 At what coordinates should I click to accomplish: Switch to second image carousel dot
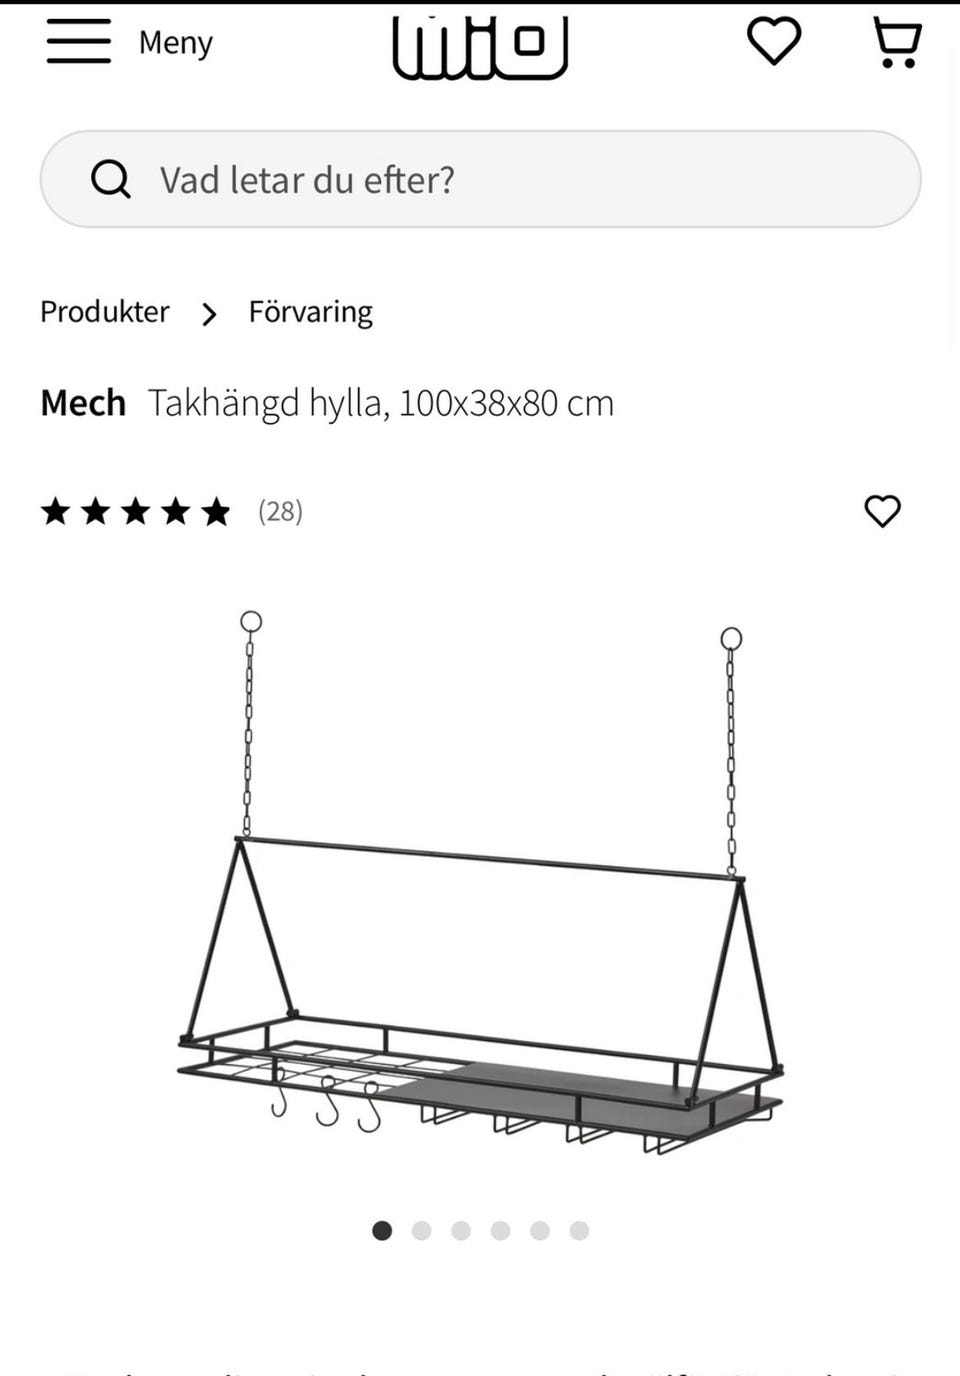click(422, 1230)
